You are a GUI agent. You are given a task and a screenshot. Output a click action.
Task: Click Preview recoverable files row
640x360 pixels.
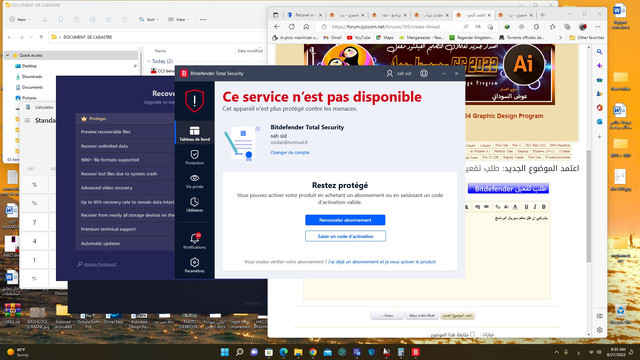click(125, 132)
